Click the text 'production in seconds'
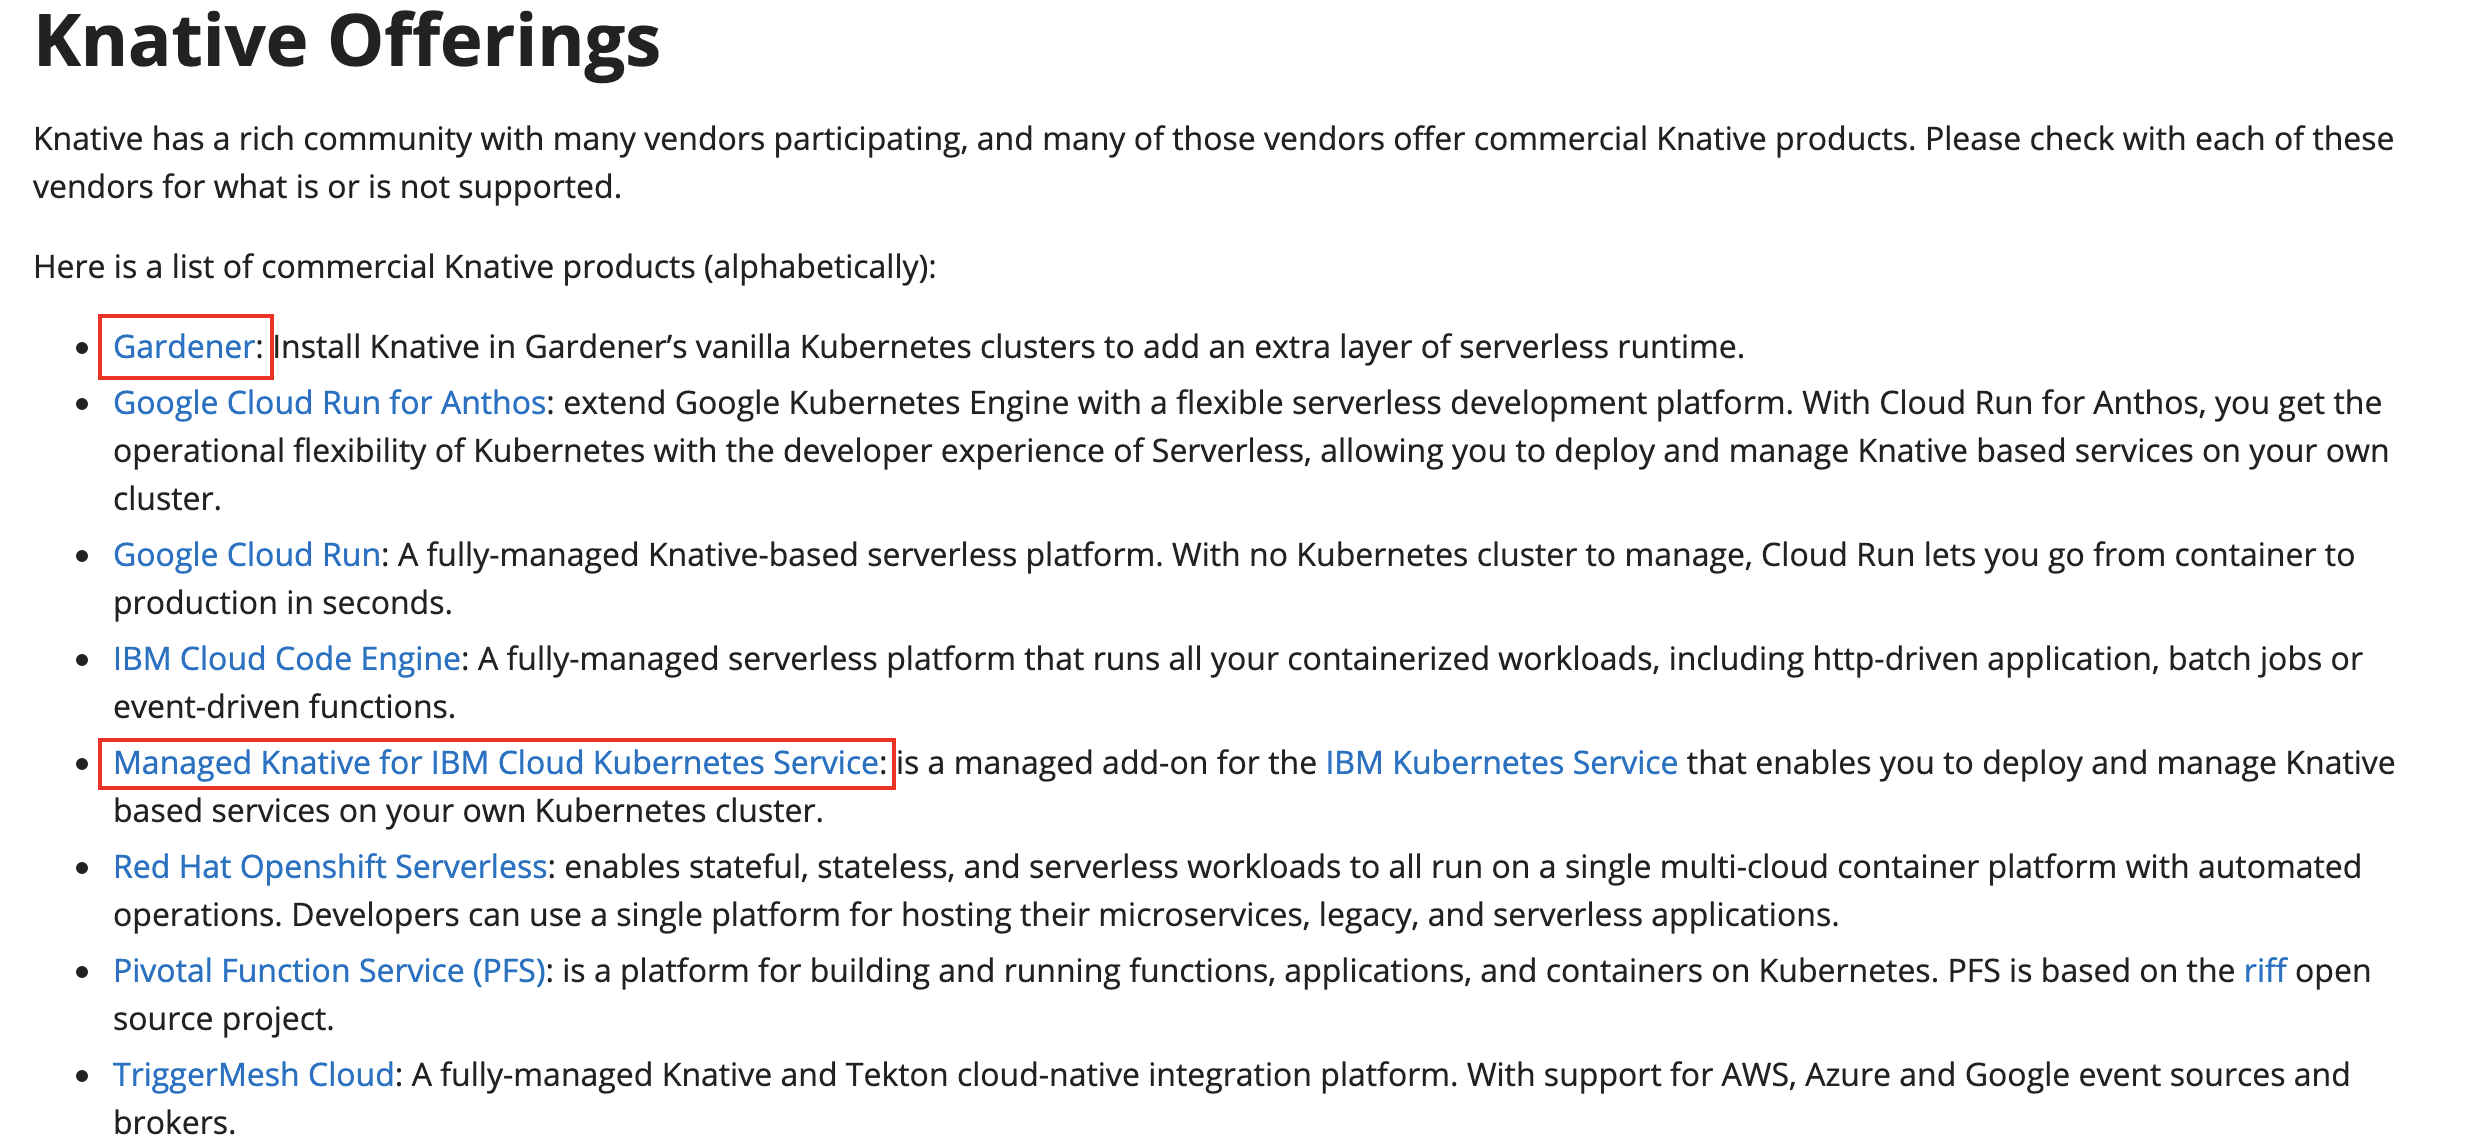Image resolution: width=2472 pixels, height=1144 pixels. 282,603
